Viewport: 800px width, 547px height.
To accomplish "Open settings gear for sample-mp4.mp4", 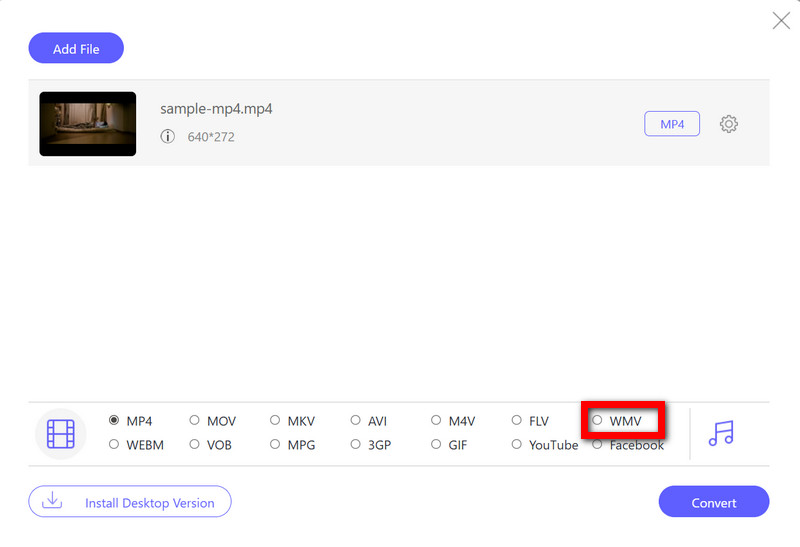I will [729, 124].
